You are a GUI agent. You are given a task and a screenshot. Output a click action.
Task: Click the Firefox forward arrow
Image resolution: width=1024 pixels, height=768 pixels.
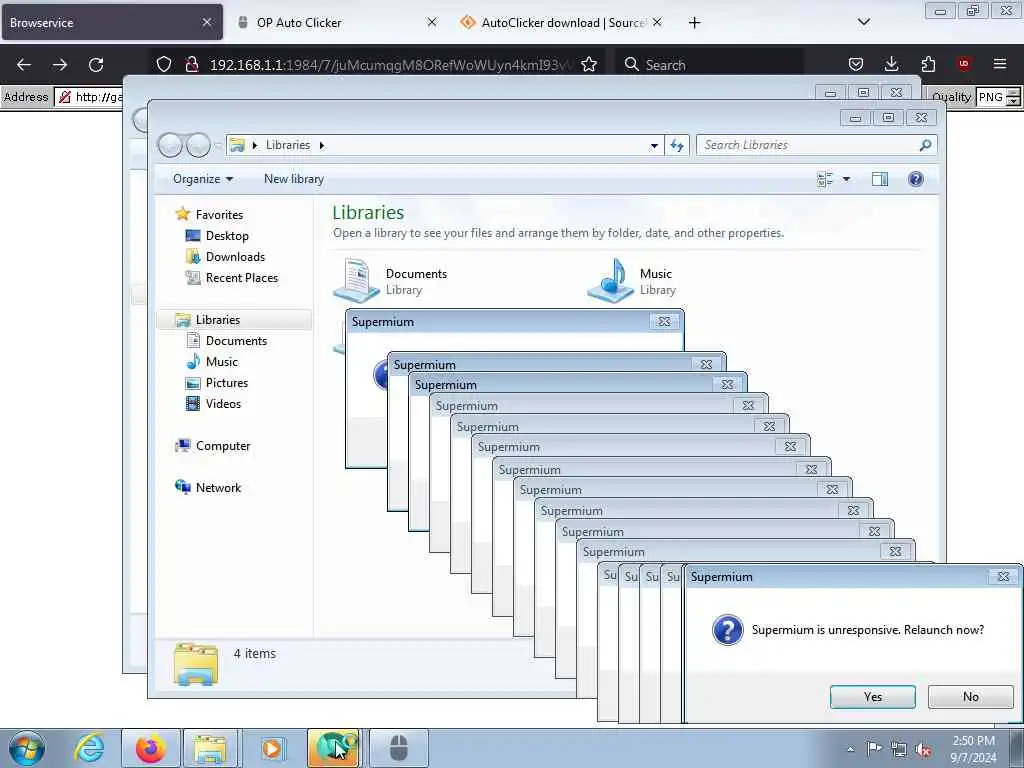(59, 64)
